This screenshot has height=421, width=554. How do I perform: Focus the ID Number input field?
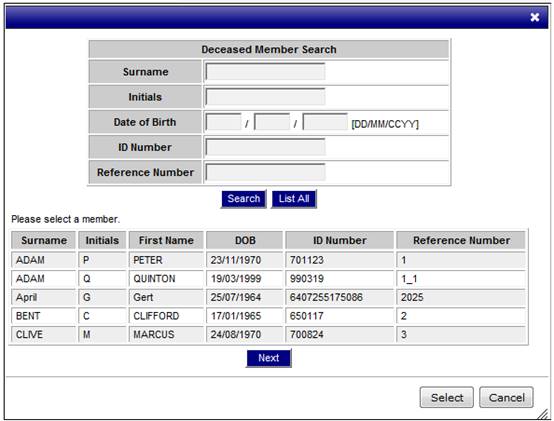pyautogui.click(x=265, y=147)
